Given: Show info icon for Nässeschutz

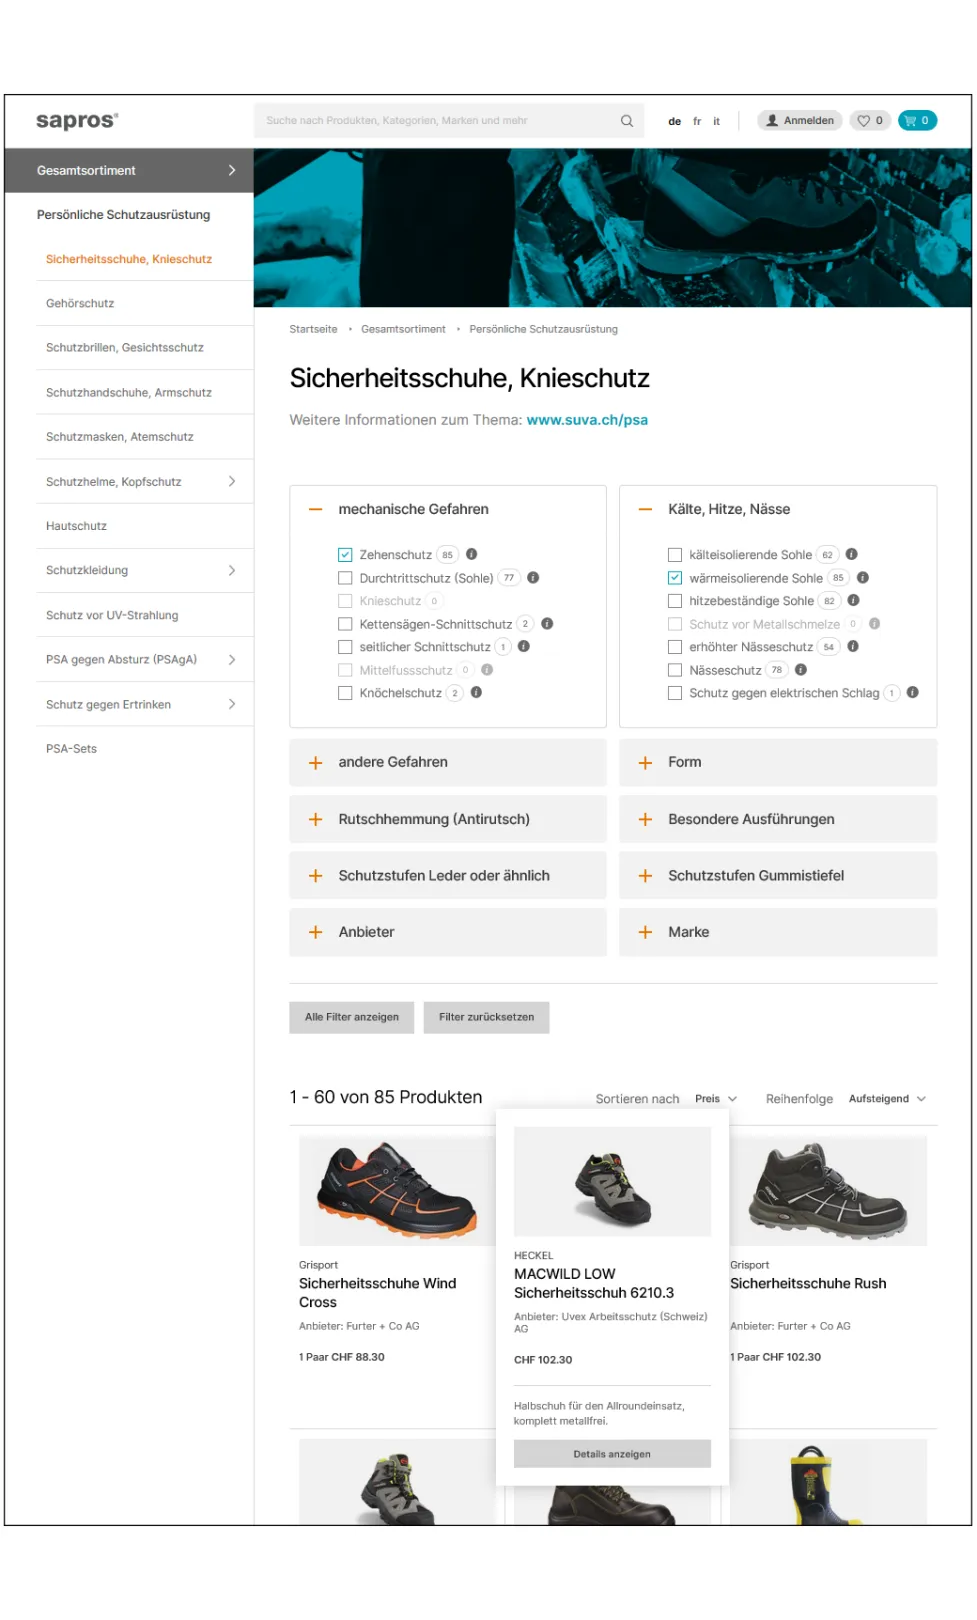Looking at the screenshot, I should point(801,670).
